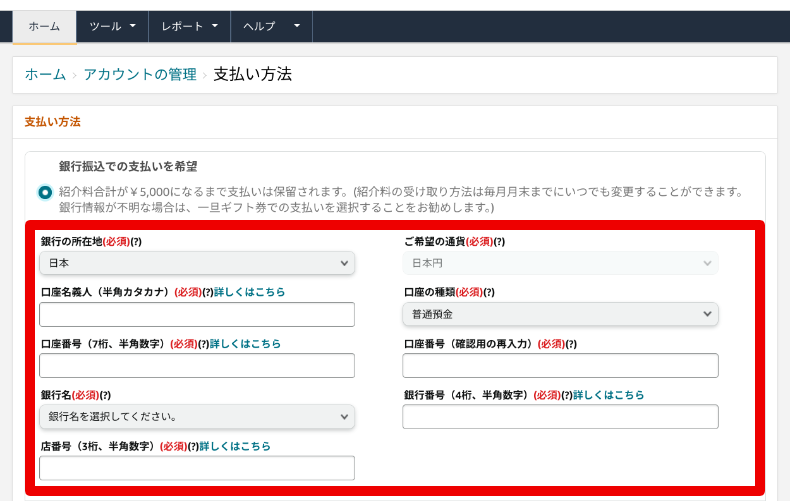Open 詳しくはこちら link for 銀行番号
Screen dimensions: 790x501
click(609, 395)
